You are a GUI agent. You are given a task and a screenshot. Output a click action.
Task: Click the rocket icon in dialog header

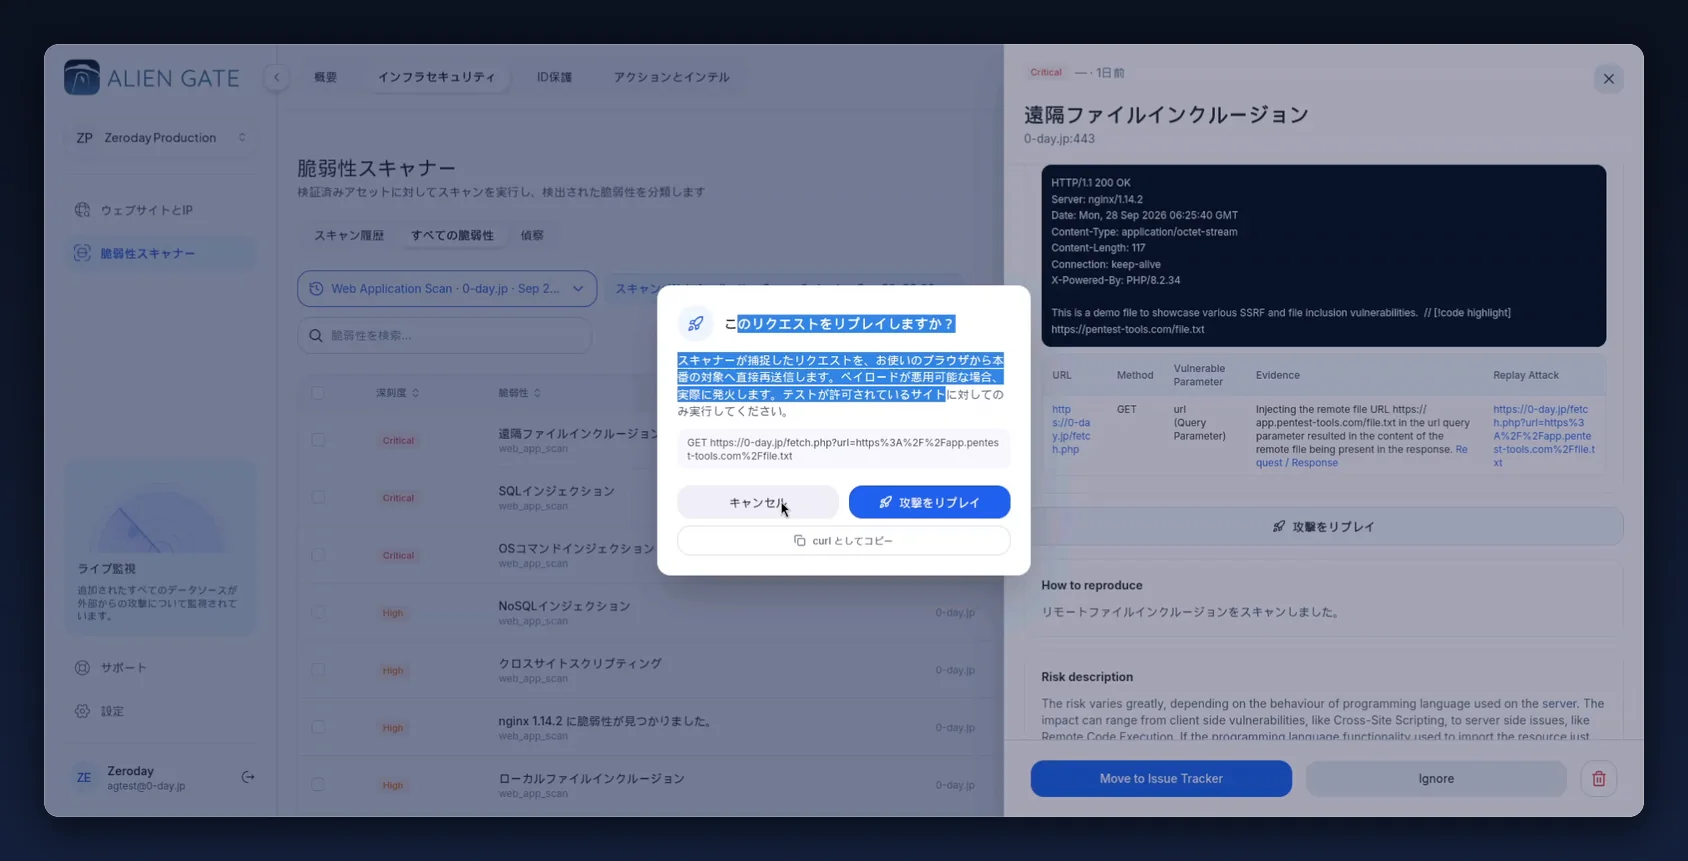[x=696, y=323]
